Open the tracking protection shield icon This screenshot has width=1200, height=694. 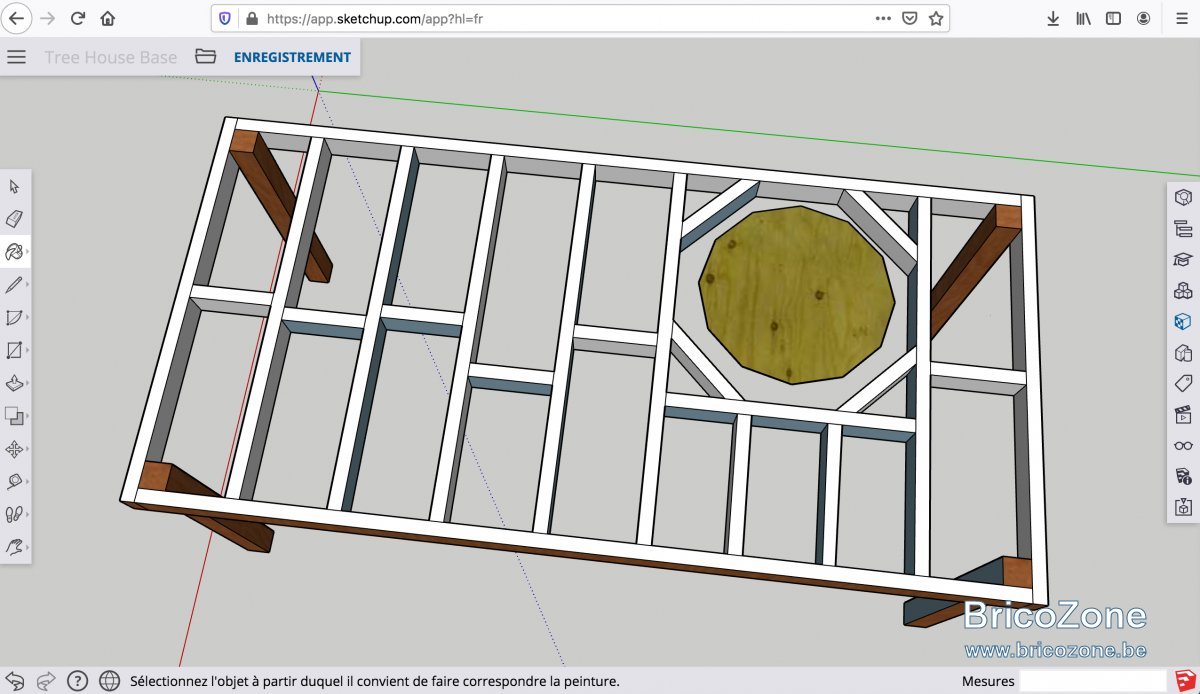pyautogui.click(x=225, y=18)
